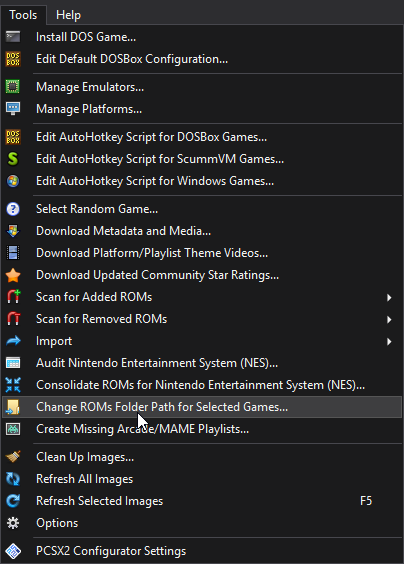This screenshot has height=564, width=404.
Task: Choose Clean Up Images...
Action: click(x=202, y=457)
